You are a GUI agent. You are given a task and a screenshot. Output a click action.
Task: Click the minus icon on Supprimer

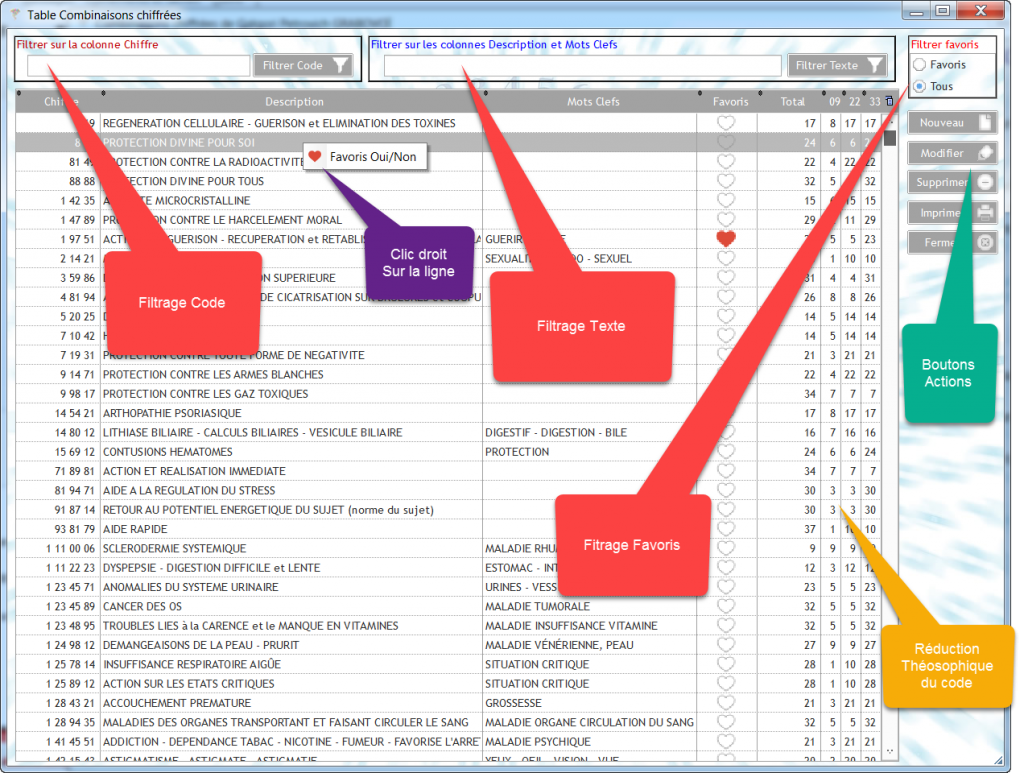point(985,183)
